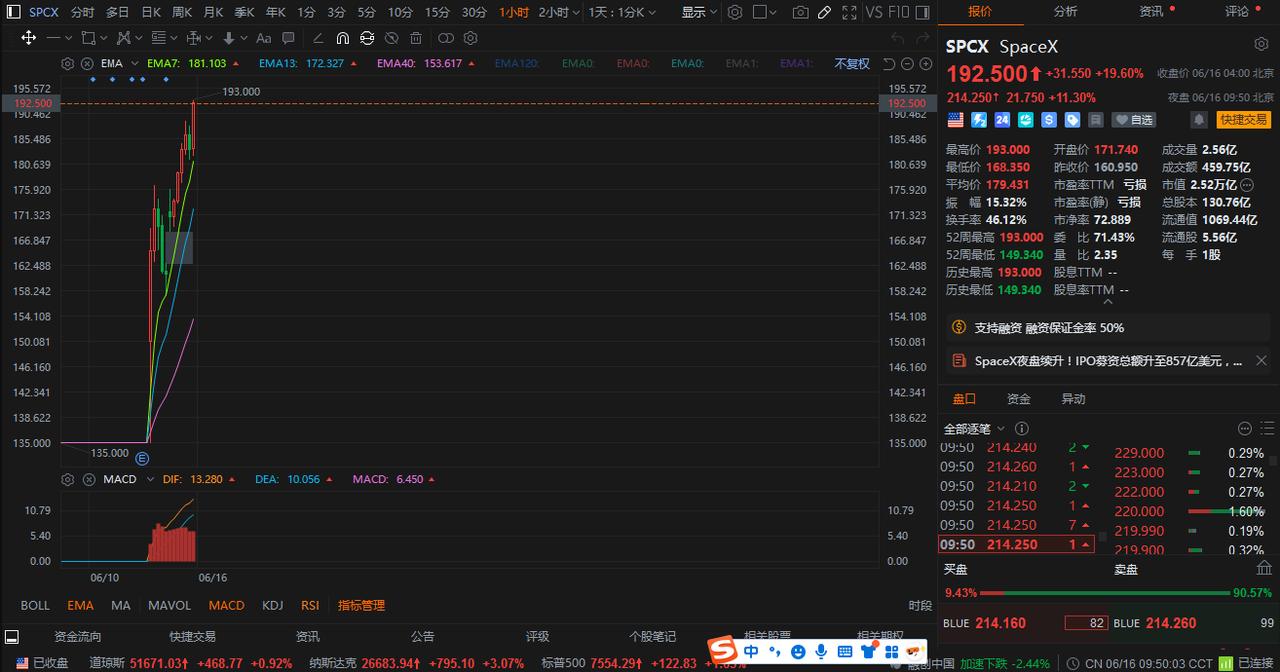Open the 个股笔记 bottom panel
This screenshot has height=672, width=1280.
pos(652,636)
